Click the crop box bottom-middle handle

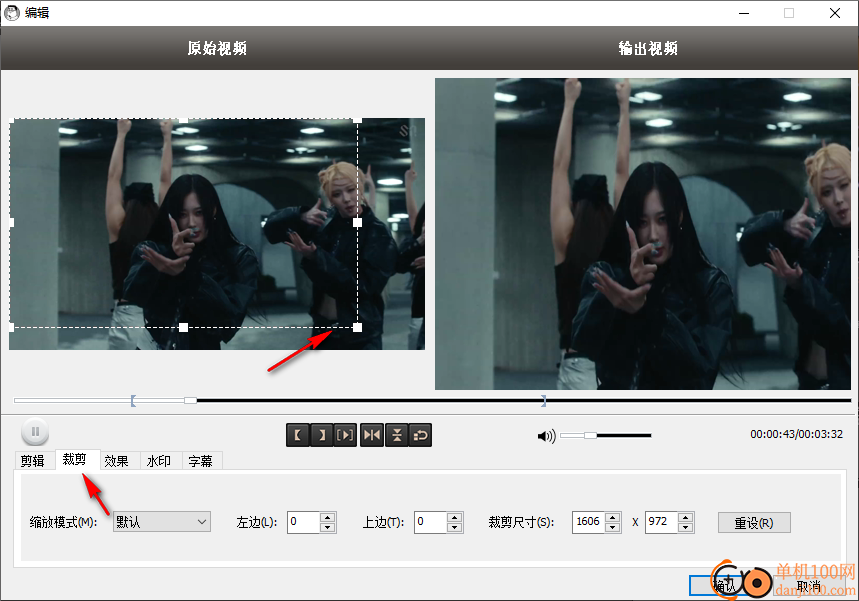coord(184,328)
